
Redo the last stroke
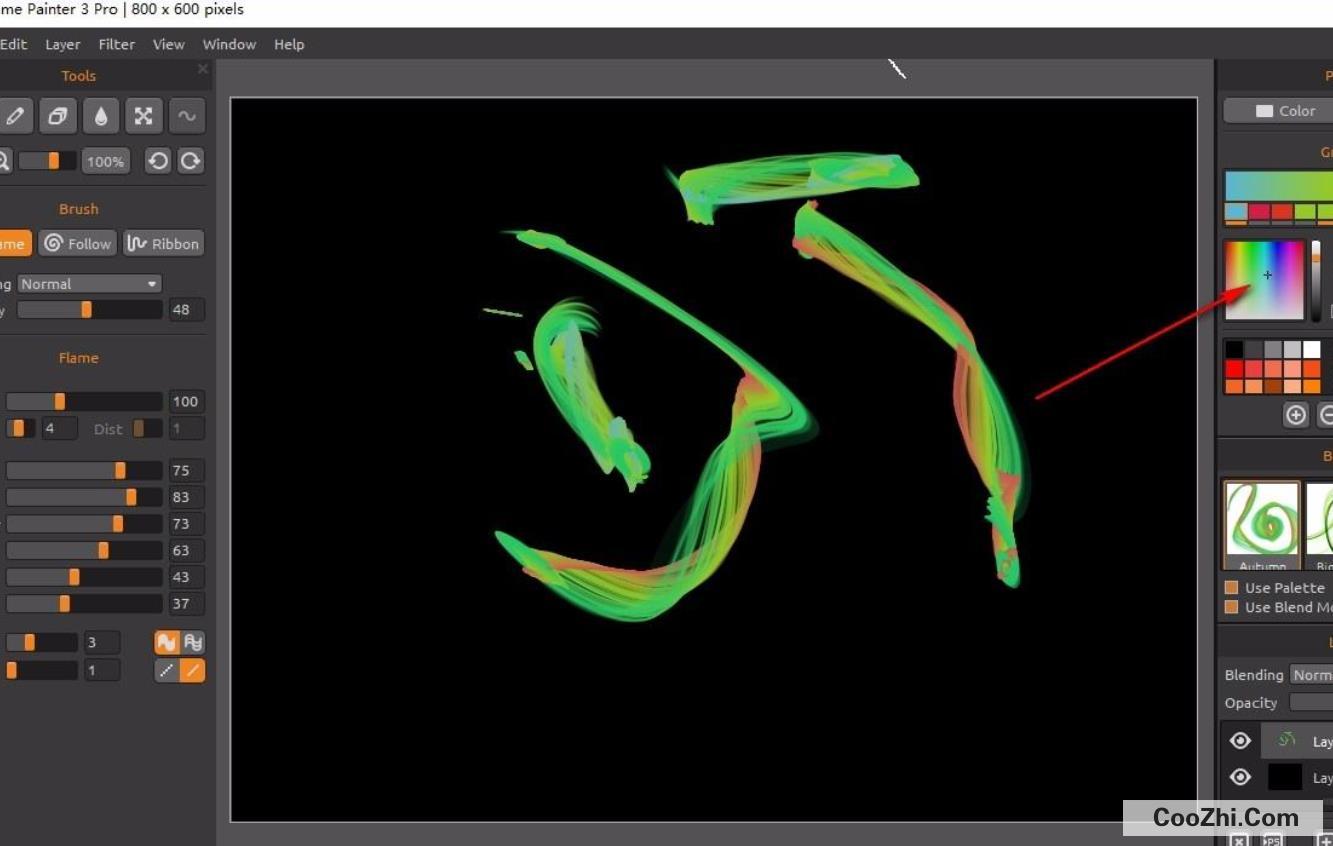pyautogui.click(x=191, y=161)
